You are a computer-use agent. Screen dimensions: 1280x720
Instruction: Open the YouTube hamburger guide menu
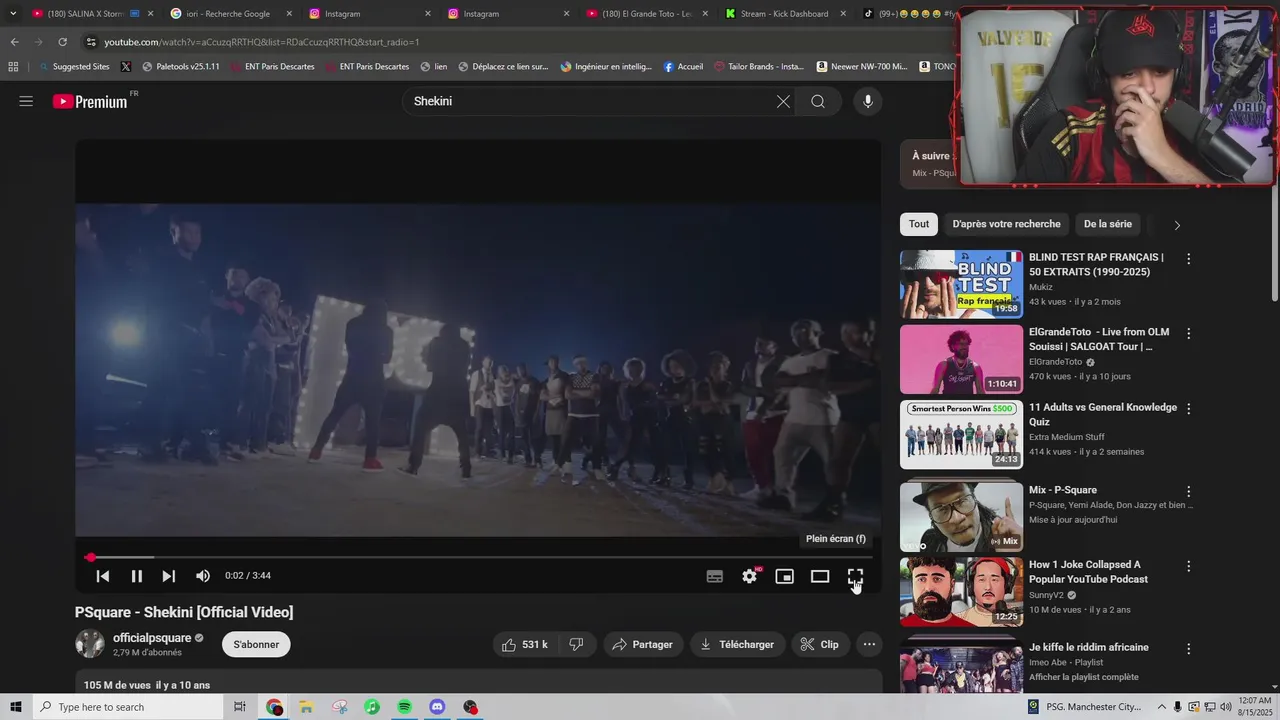click(x=26, y=101)
